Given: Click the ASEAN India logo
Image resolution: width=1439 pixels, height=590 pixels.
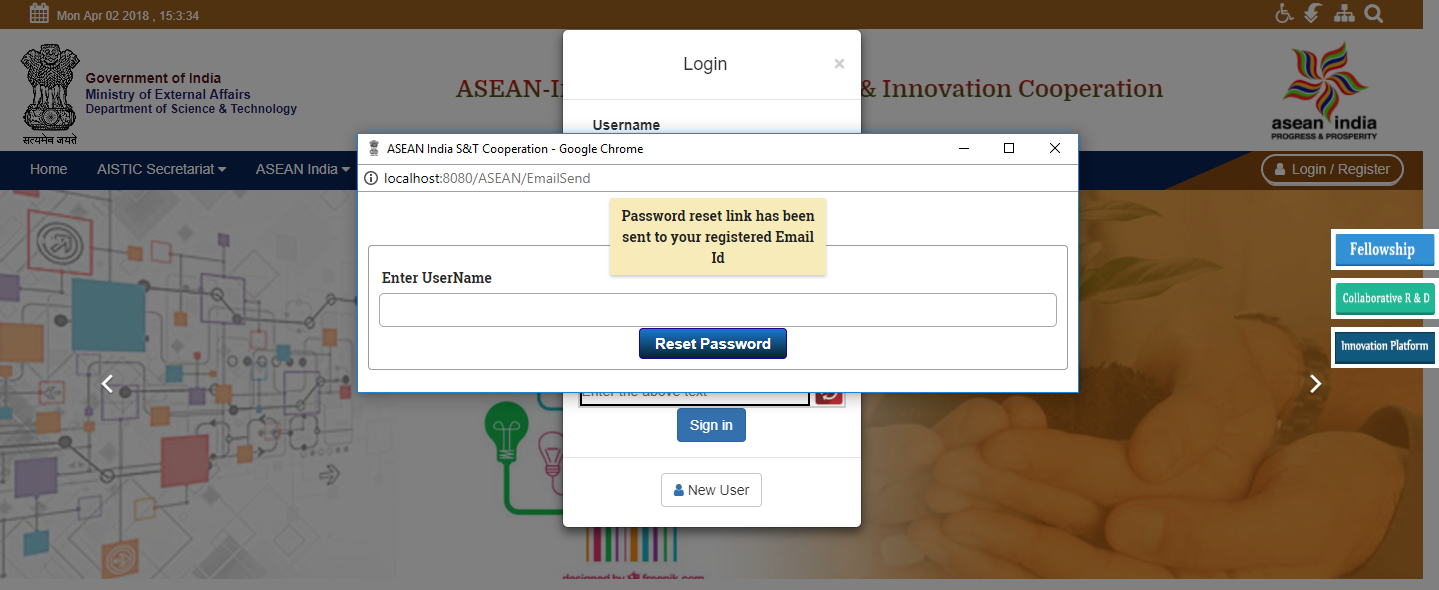Looking at the screenshot, I should 1324,92.
